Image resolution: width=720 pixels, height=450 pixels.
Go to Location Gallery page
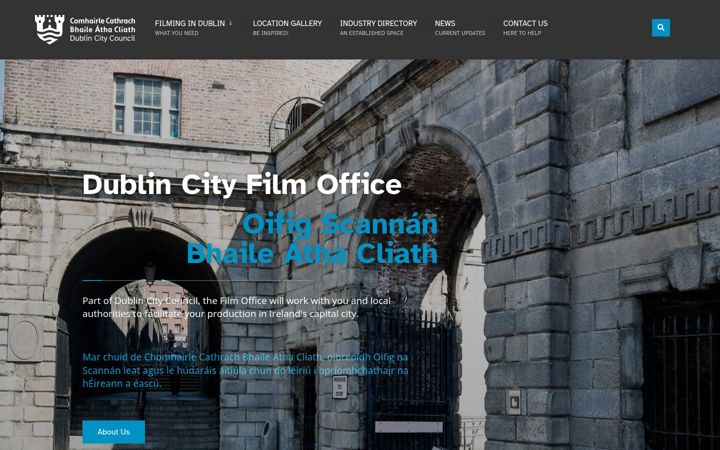pos(287,23)
